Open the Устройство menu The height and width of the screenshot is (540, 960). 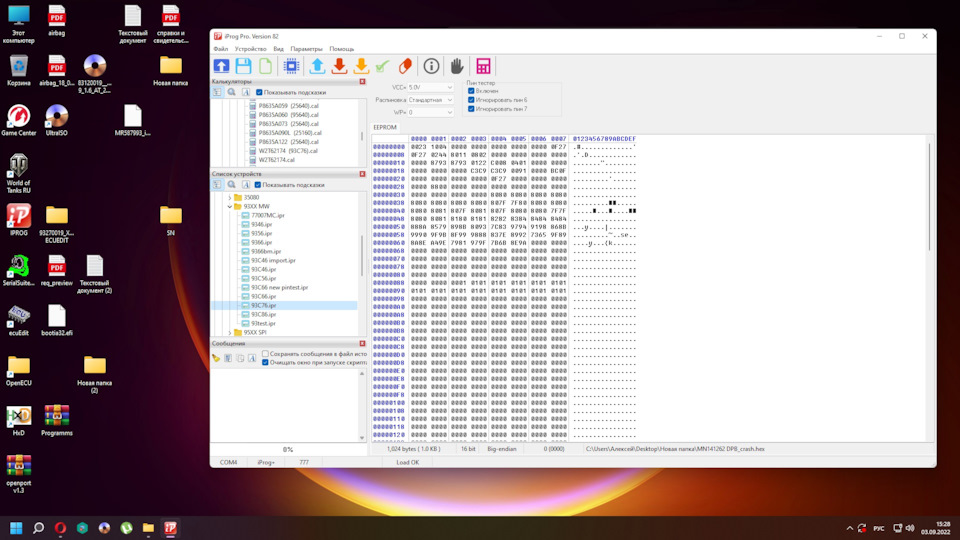(251, 49)
